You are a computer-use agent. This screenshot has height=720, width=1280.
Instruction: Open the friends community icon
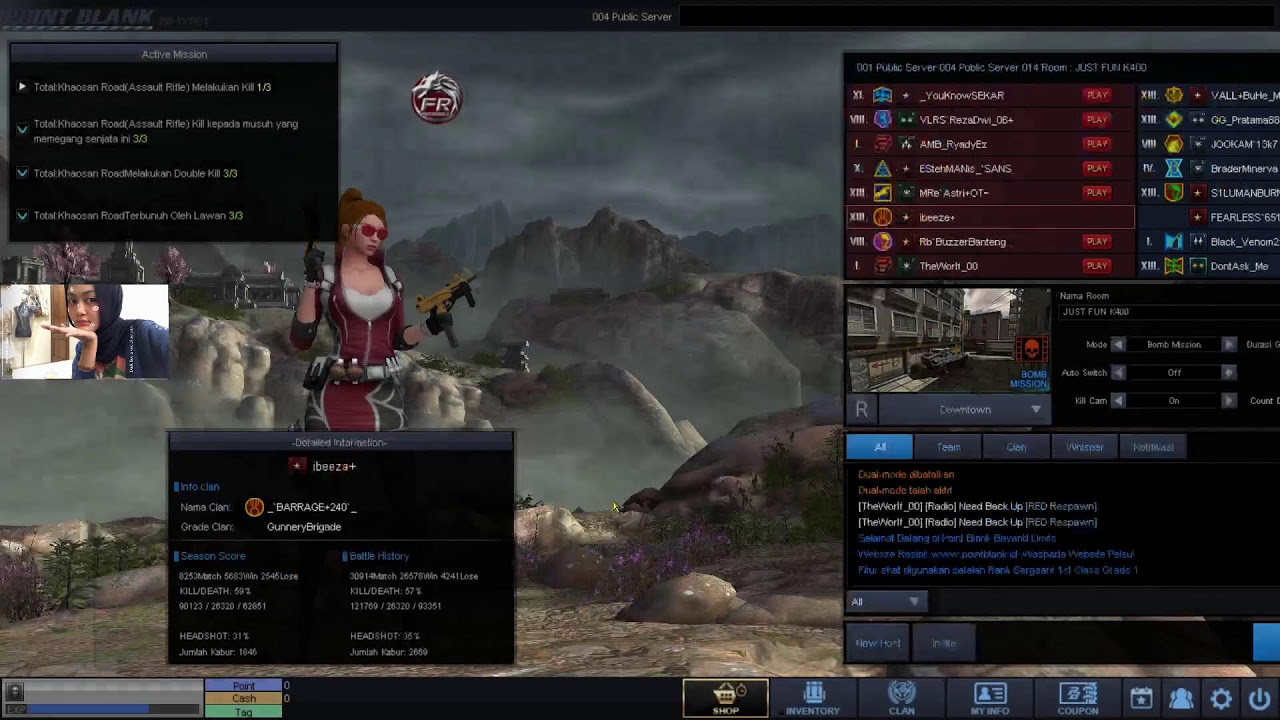coord(1181,699)
